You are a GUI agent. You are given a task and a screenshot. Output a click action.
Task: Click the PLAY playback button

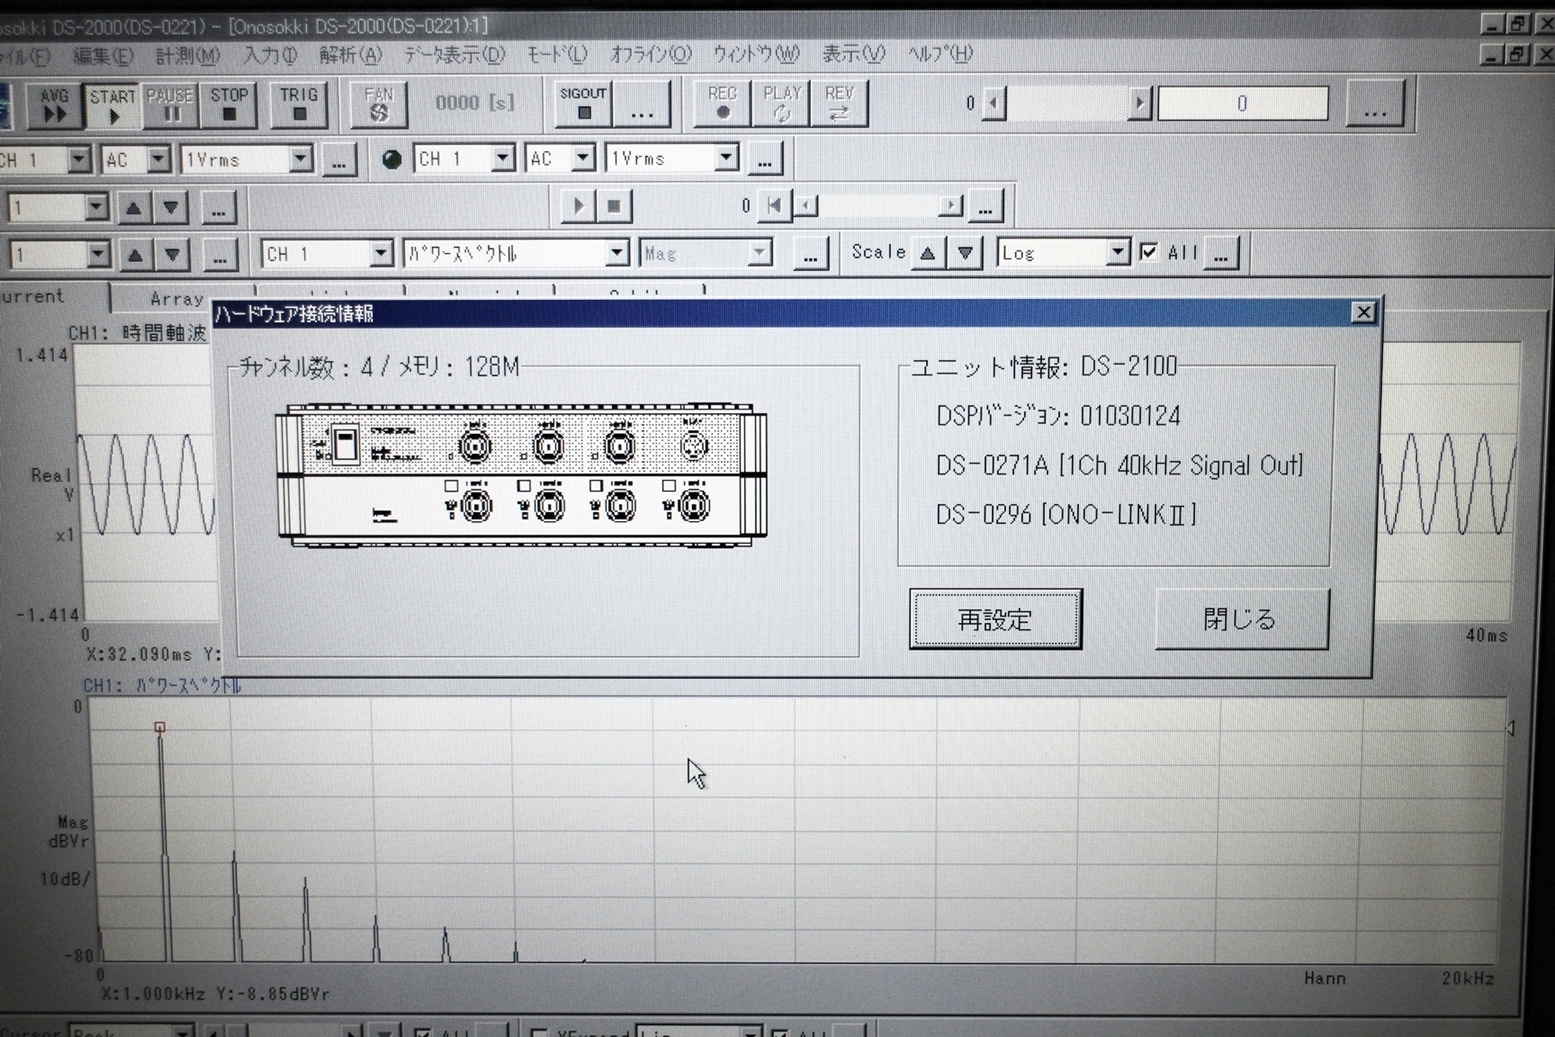(x=781, y=103)
